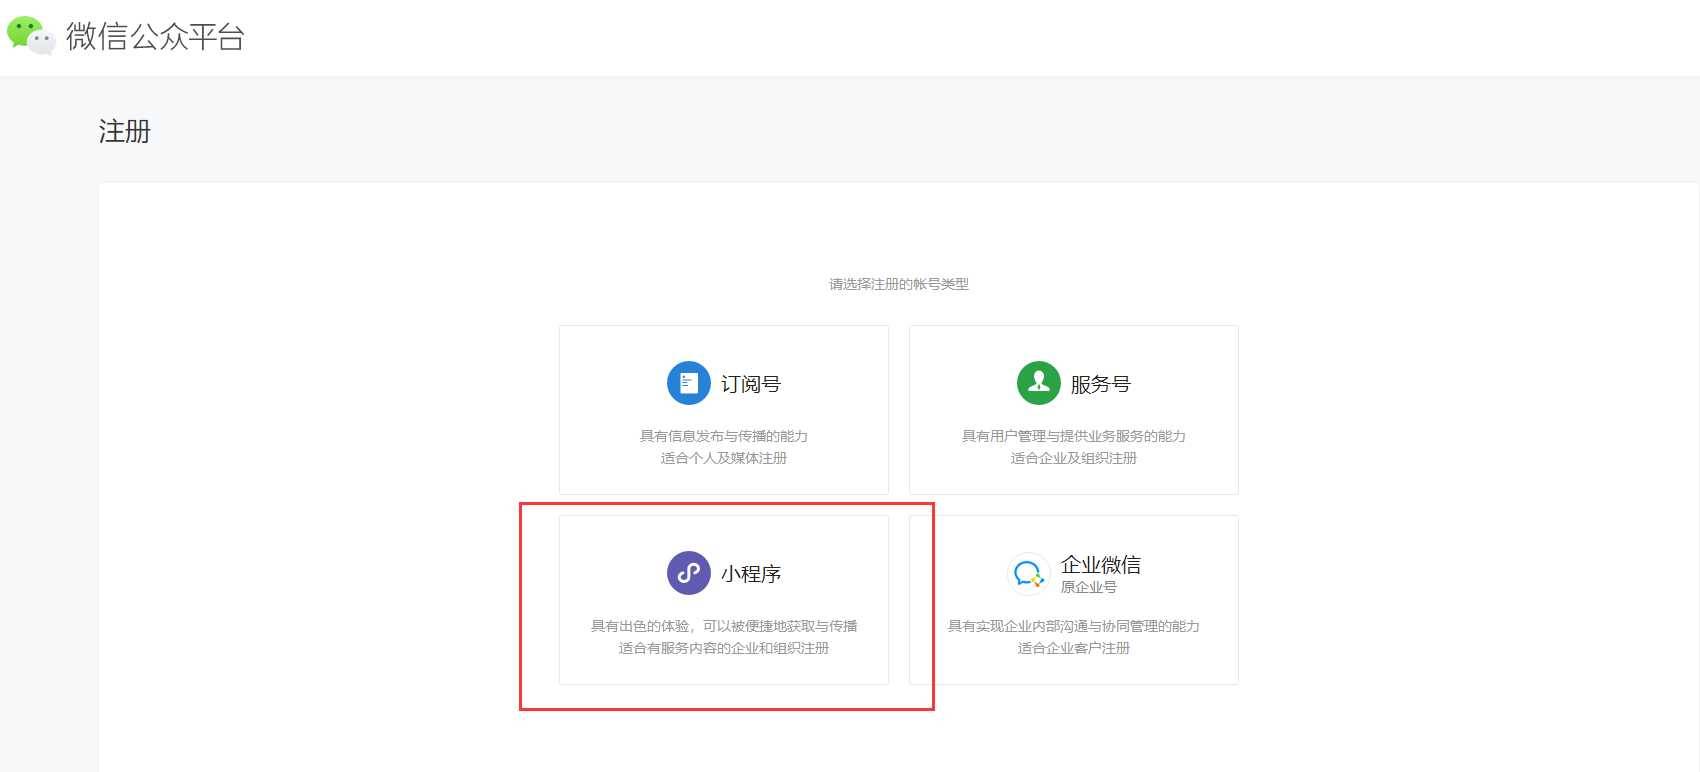
Task: Click the green 服务号 person icon
Action: pyautogui.click(x=1039, y=383)
